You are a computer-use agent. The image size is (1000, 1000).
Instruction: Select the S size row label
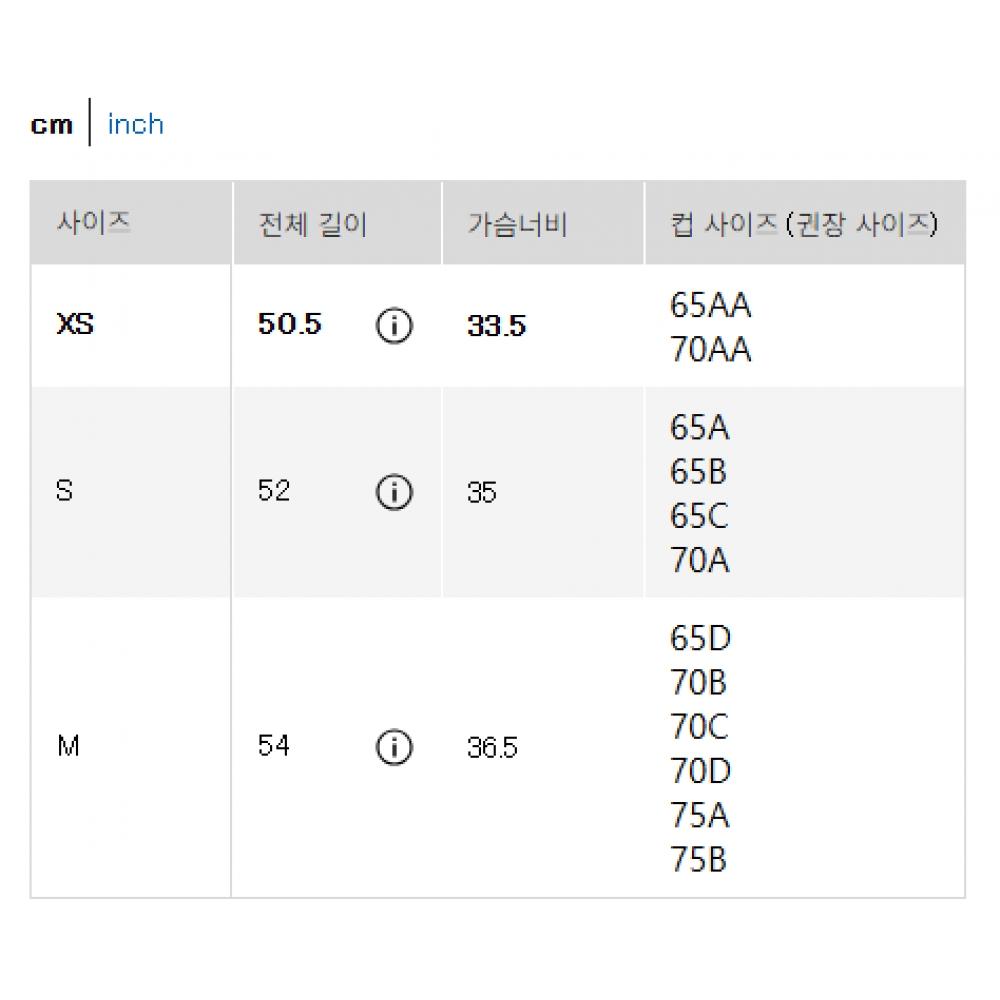click(x=65, y=492)
